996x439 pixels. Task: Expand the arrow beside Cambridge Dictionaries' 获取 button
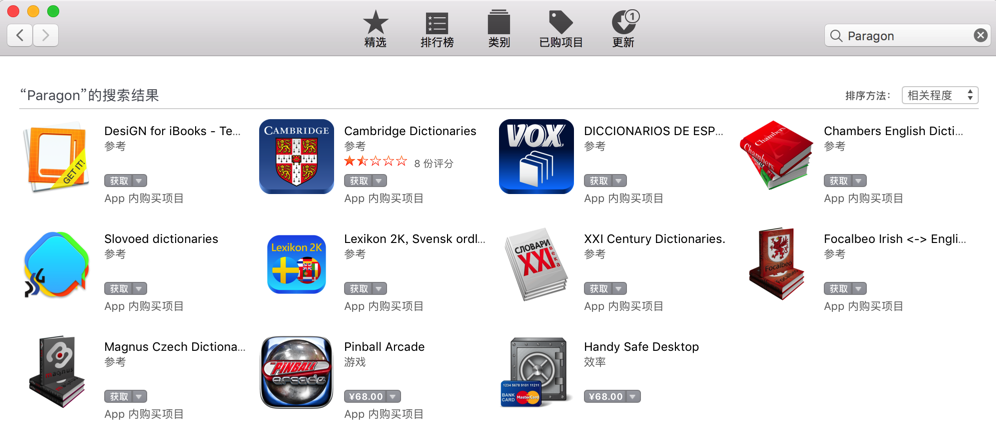[x=379, y=180]
